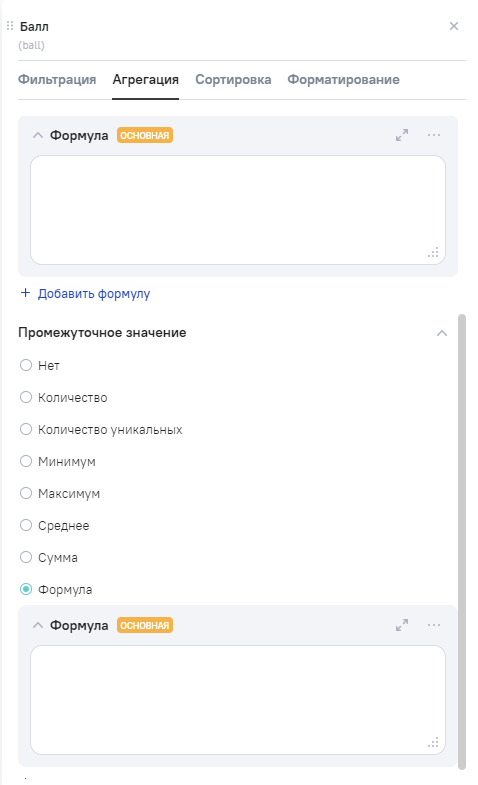
Task: Click the resize grip of top formula field
Action: 433,253
